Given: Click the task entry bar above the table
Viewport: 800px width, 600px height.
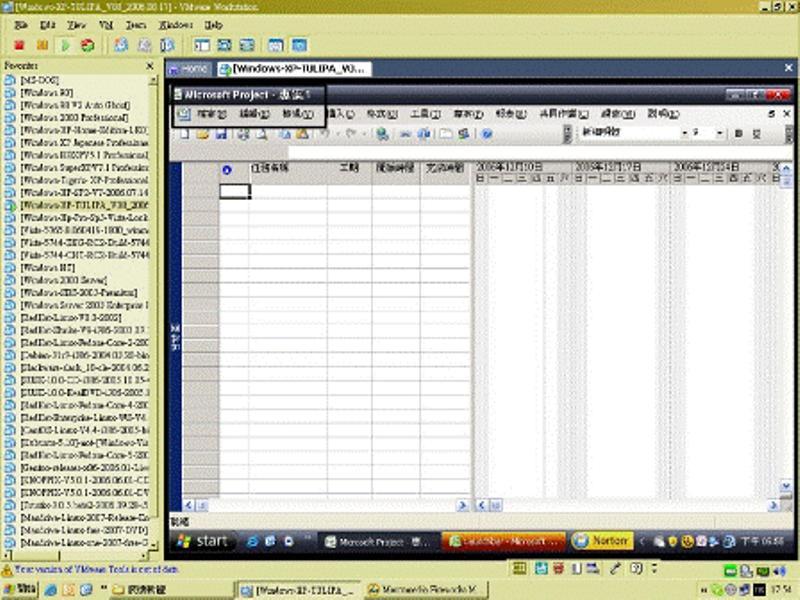Looking at the screenshot, I should point(541,152).
